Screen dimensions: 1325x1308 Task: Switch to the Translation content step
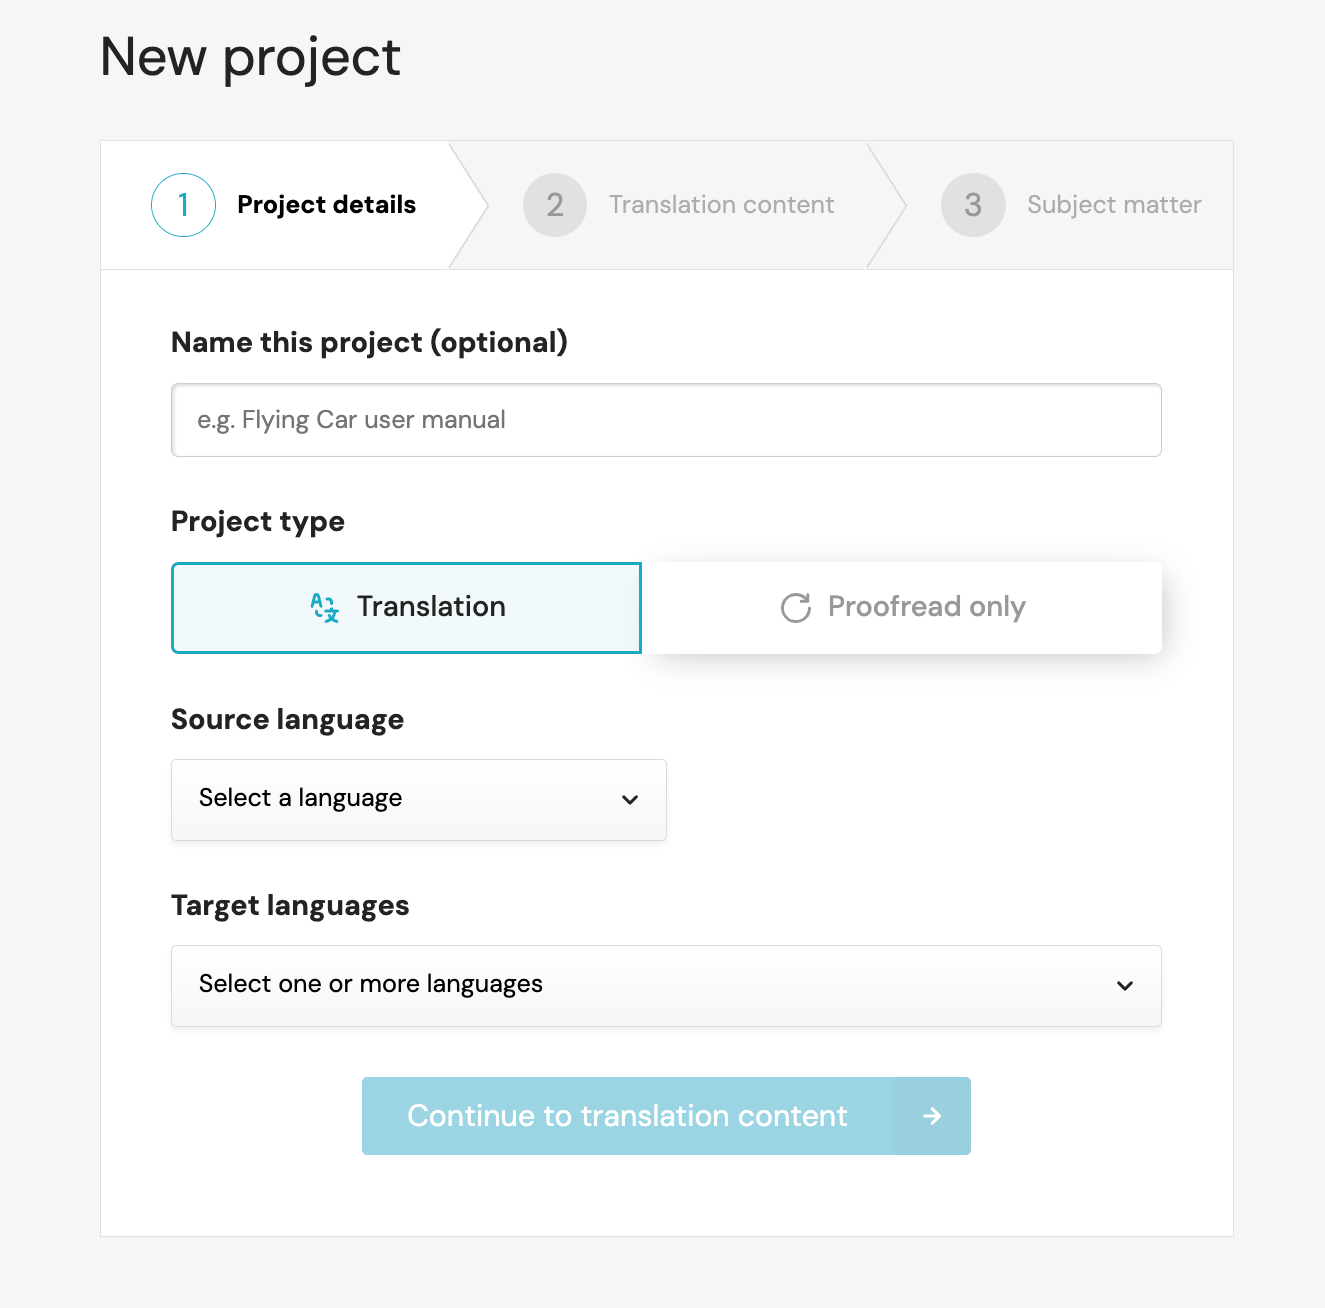click(721, 204)
